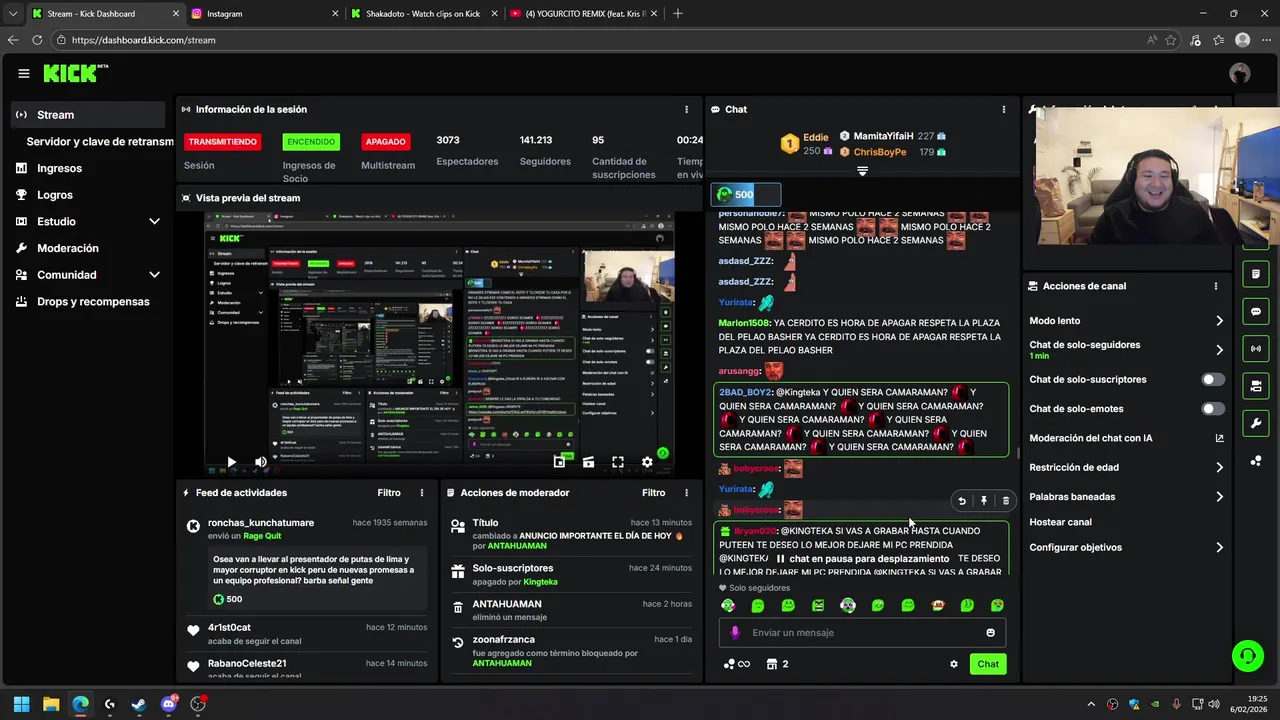The image size is (1280, 720).
Task: Expand Chat de solo-seguidores settings
Action: (x=1219, y=350)
